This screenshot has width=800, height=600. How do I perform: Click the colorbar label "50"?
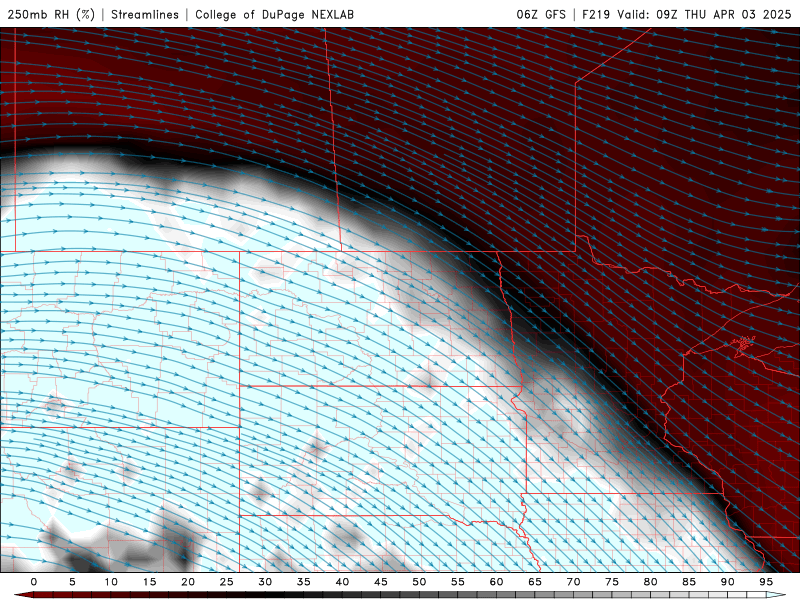coord(419,582)
